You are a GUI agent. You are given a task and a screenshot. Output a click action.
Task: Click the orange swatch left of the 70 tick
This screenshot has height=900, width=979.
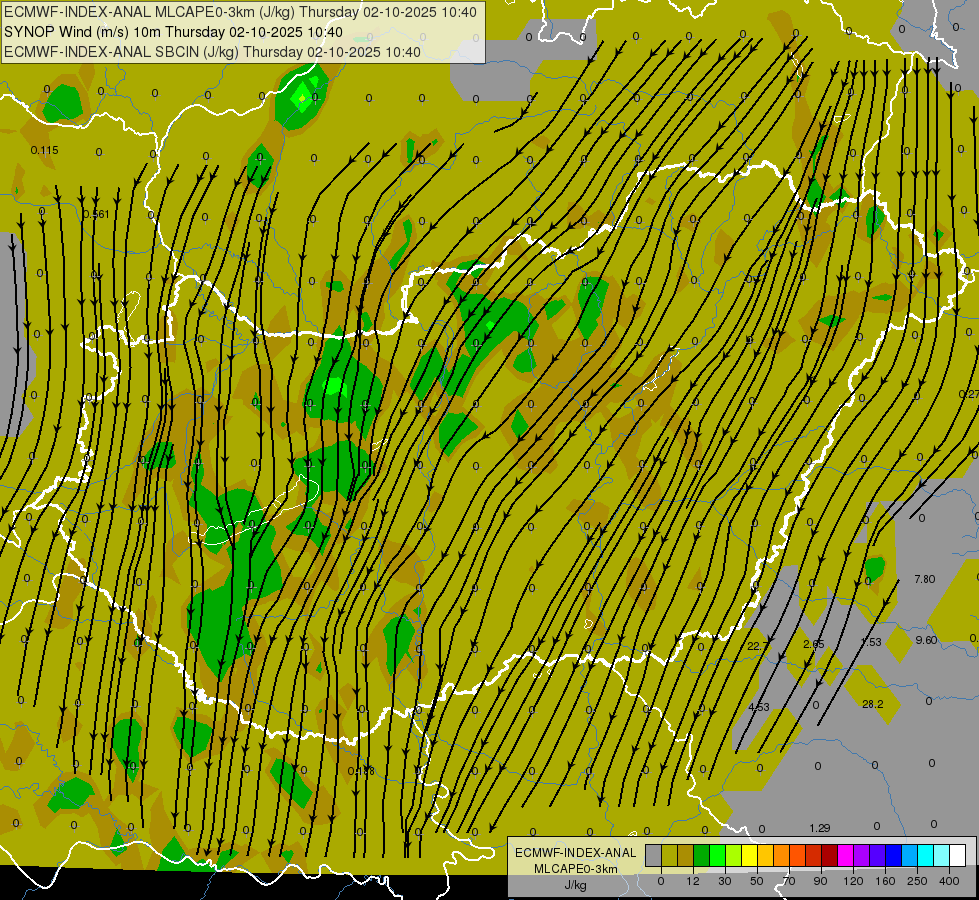coord(782,855)
